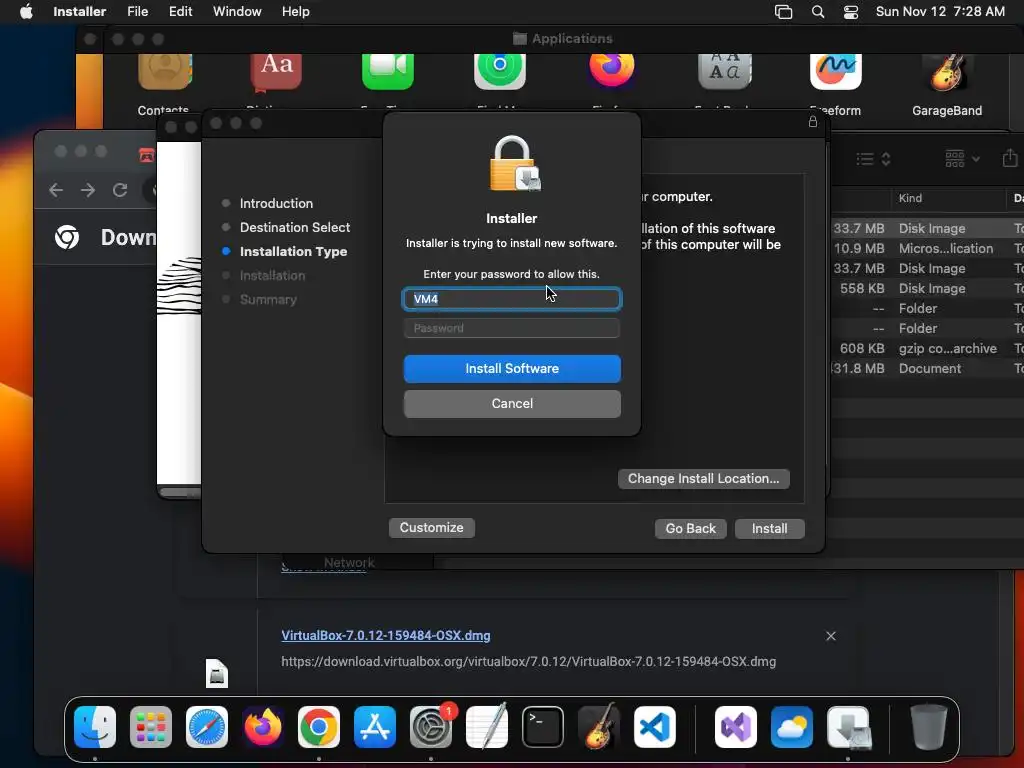Open Finder list view sort dropdown
Image resolution: width=1024 pixels, height=768 pixels.
tap(873, 159)
